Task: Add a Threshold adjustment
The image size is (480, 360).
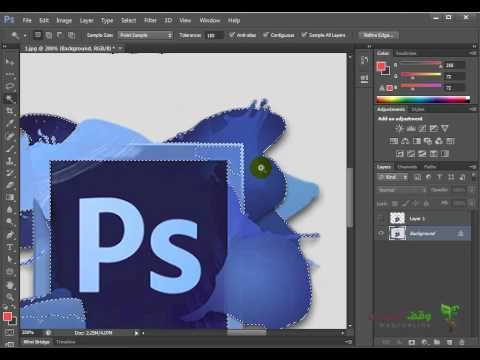Action: pos(422,154)
